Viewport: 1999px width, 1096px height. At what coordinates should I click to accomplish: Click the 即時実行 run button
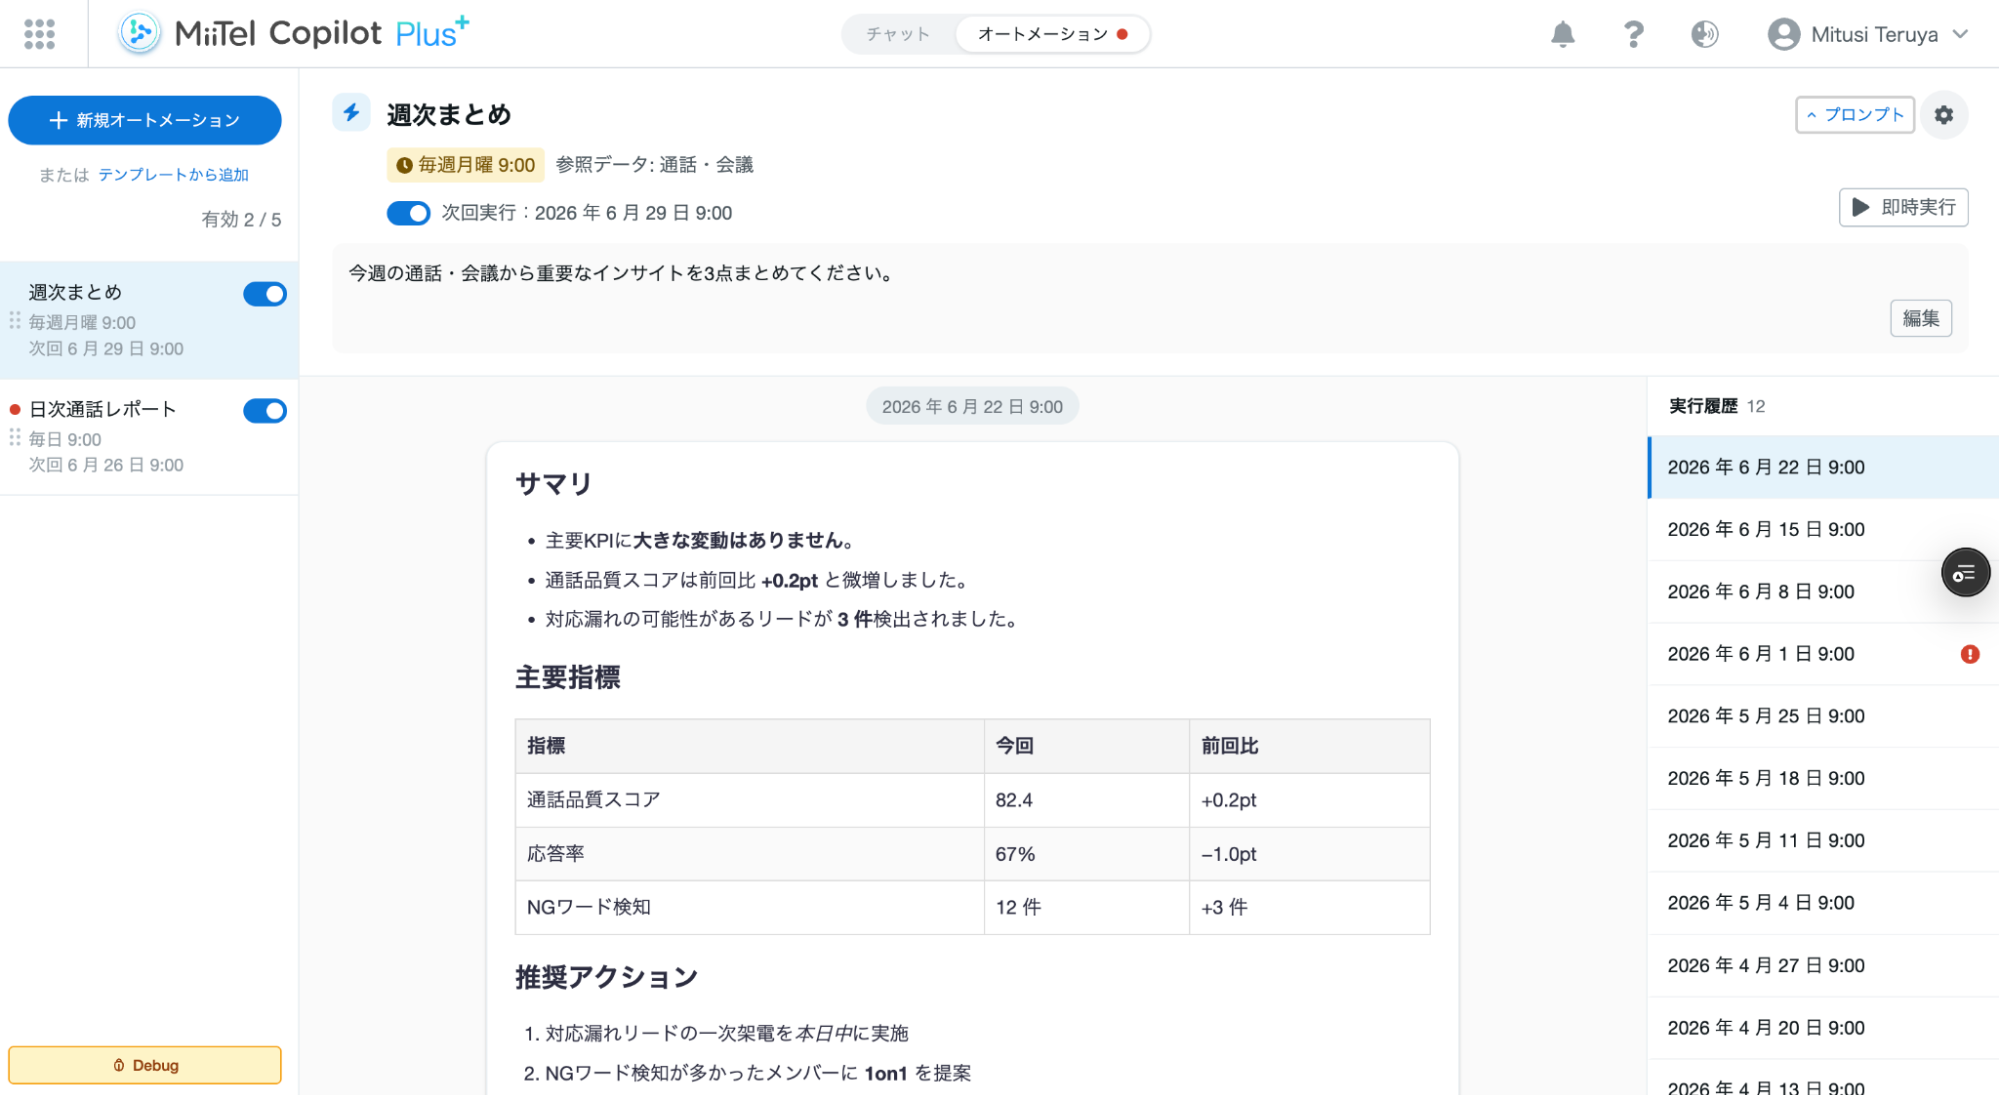click(1903, 208)
